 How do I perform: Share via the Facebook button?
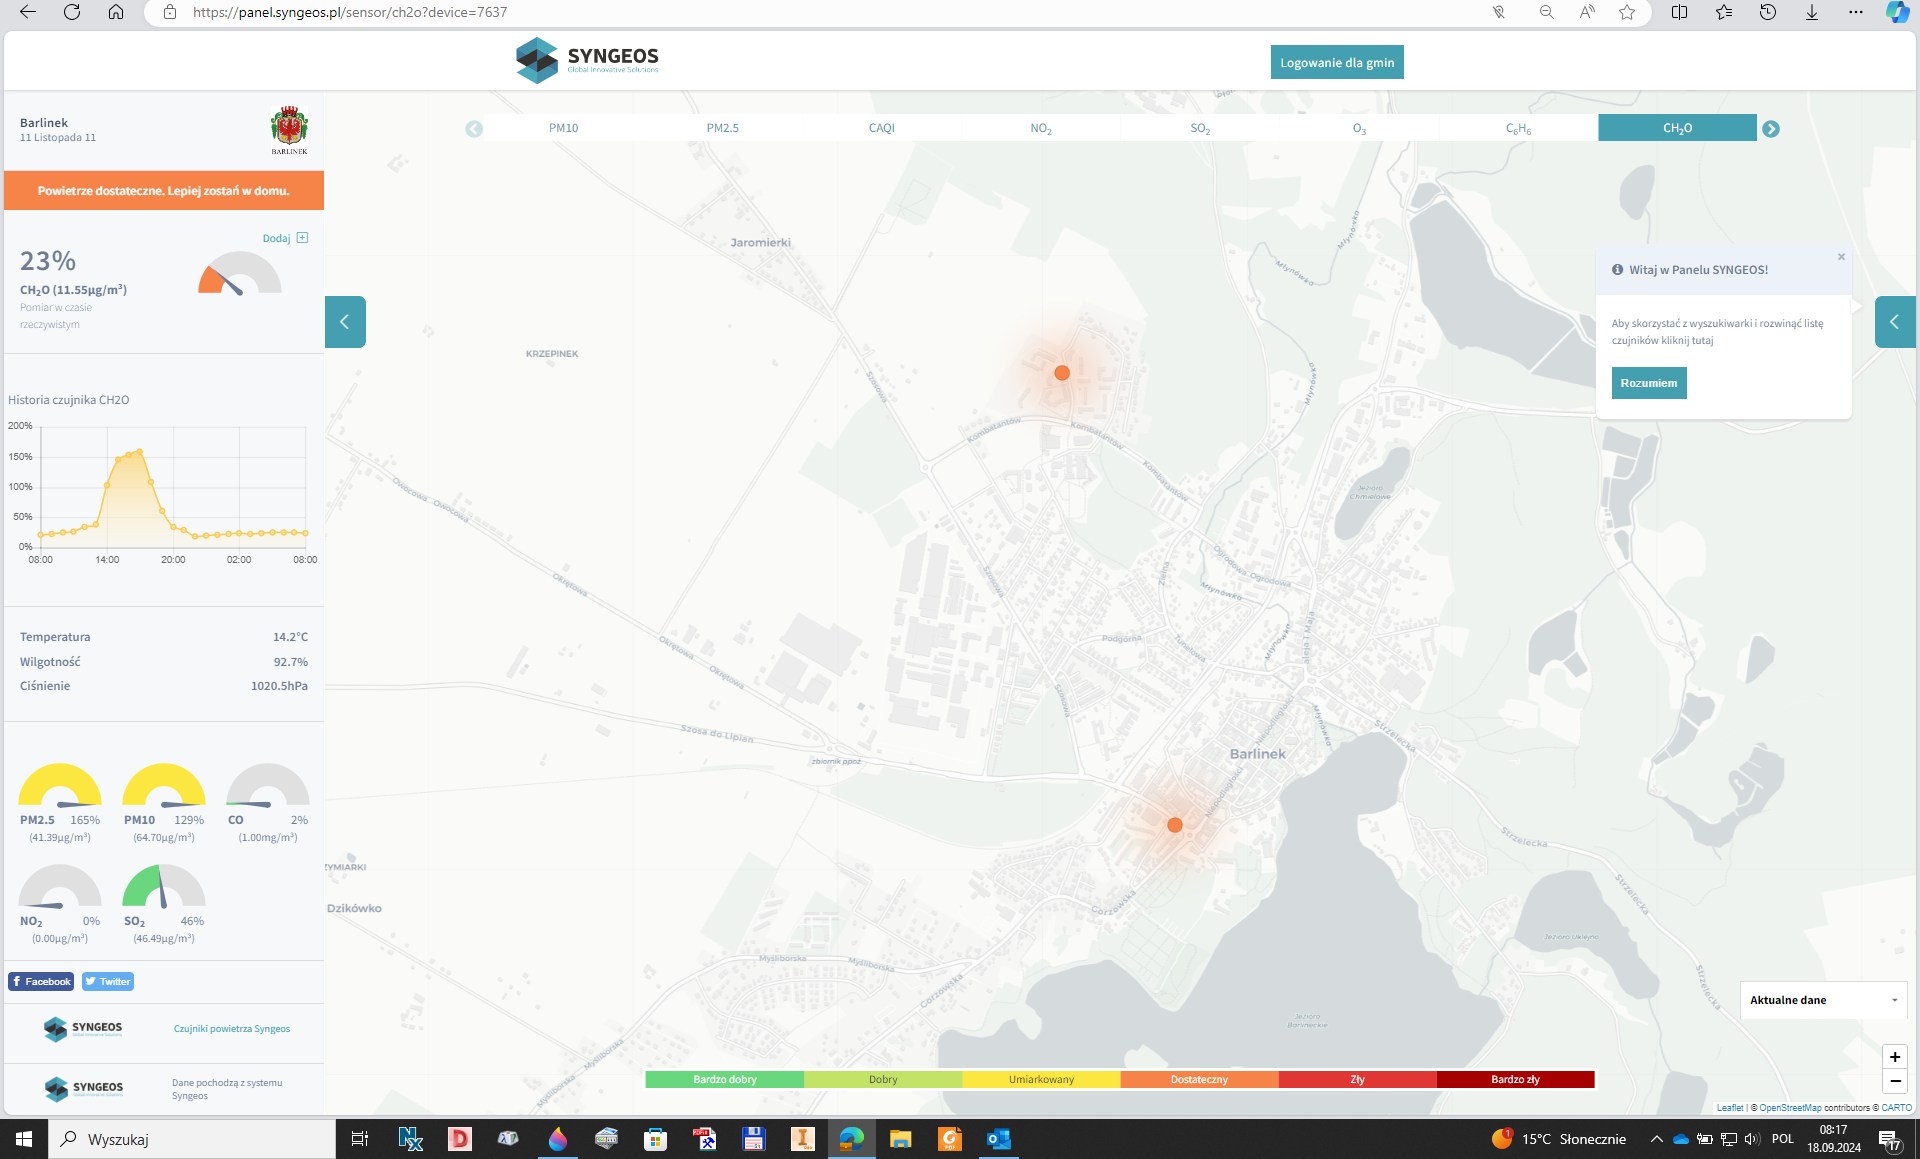pos(41,981)
